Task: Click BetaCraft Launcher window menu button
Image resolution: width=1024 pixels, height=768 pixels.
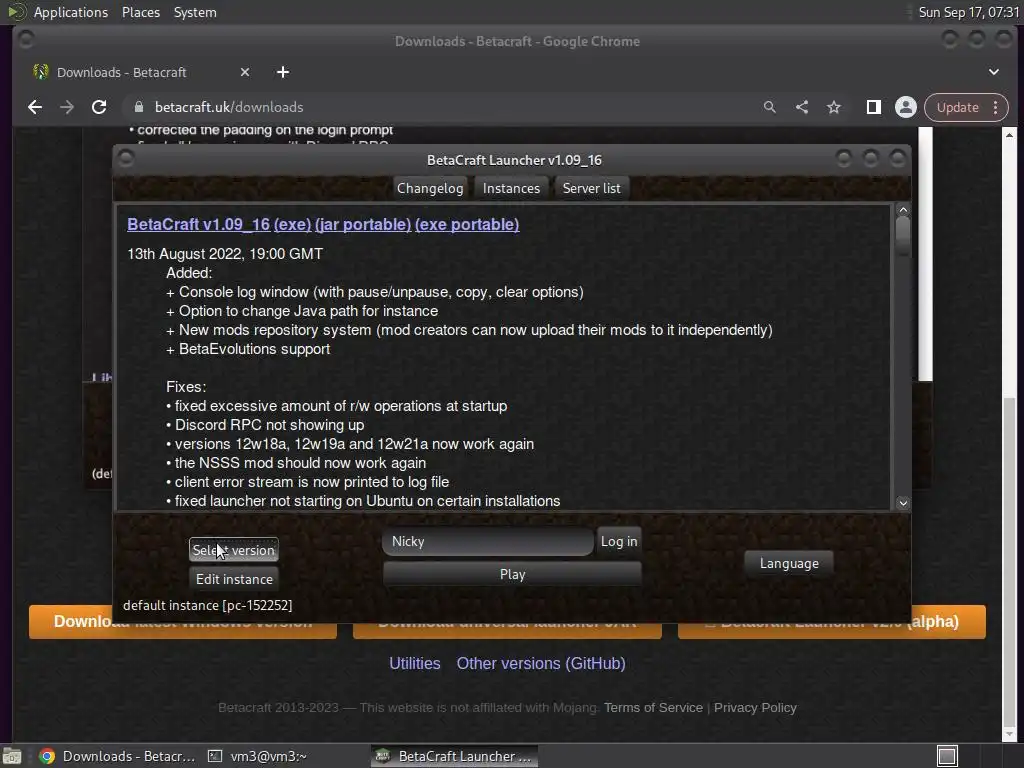Action: 126,159
